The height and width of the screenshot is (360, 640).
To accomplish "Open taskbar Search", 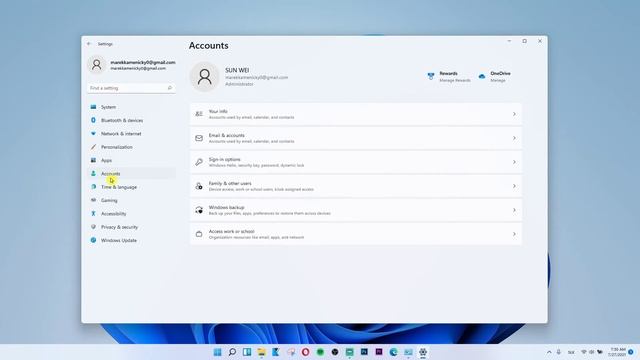I will click(x=232, y=352).
